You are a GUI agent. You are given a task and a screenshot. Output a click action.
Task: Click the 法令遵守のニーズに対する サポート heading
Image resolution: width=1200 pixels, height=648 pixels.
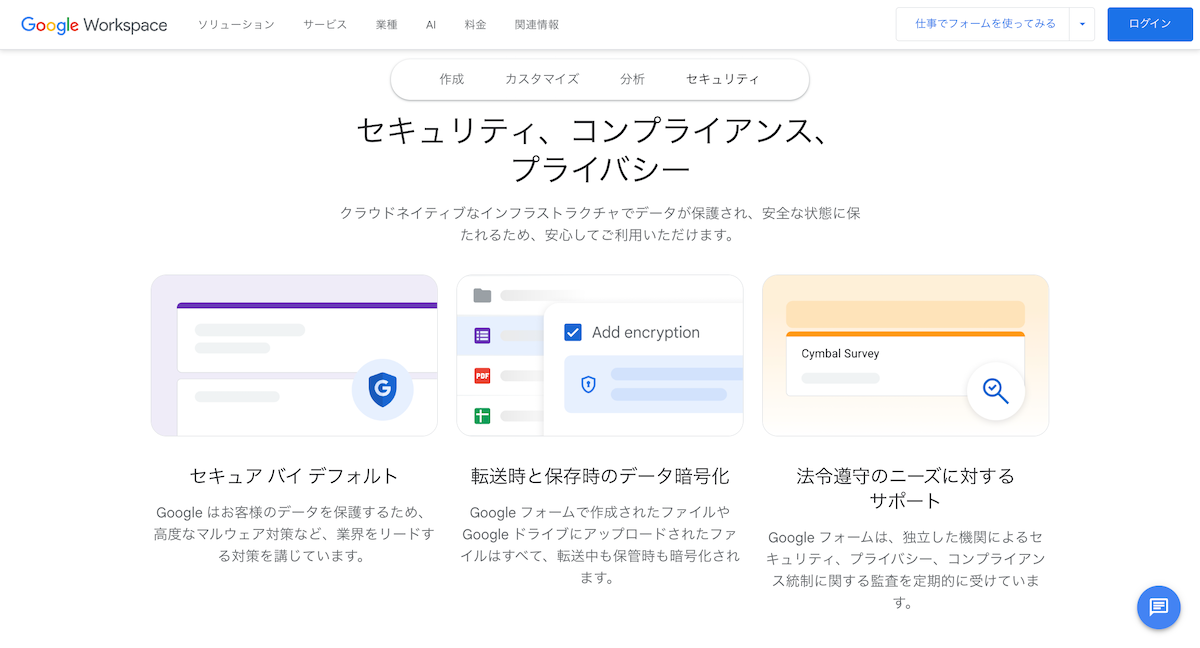pyautogui.click(x=906, y=488)
